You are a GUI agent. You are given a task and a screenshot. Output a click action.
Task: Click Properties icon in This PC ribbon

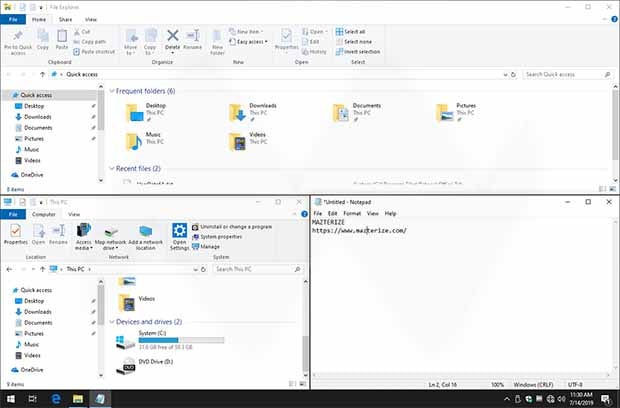[15, 234]
